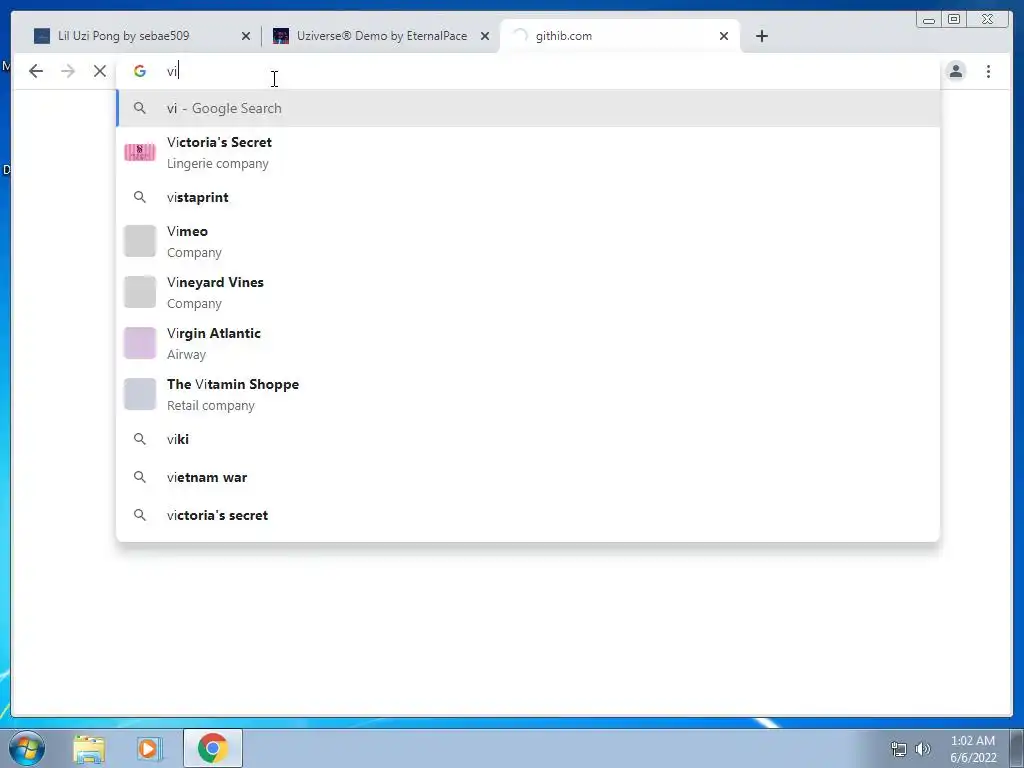Select Virgin Atlantic airway suggestion
The width and height of the screenshot is (1024, 768).
click(x=528, y=343)
